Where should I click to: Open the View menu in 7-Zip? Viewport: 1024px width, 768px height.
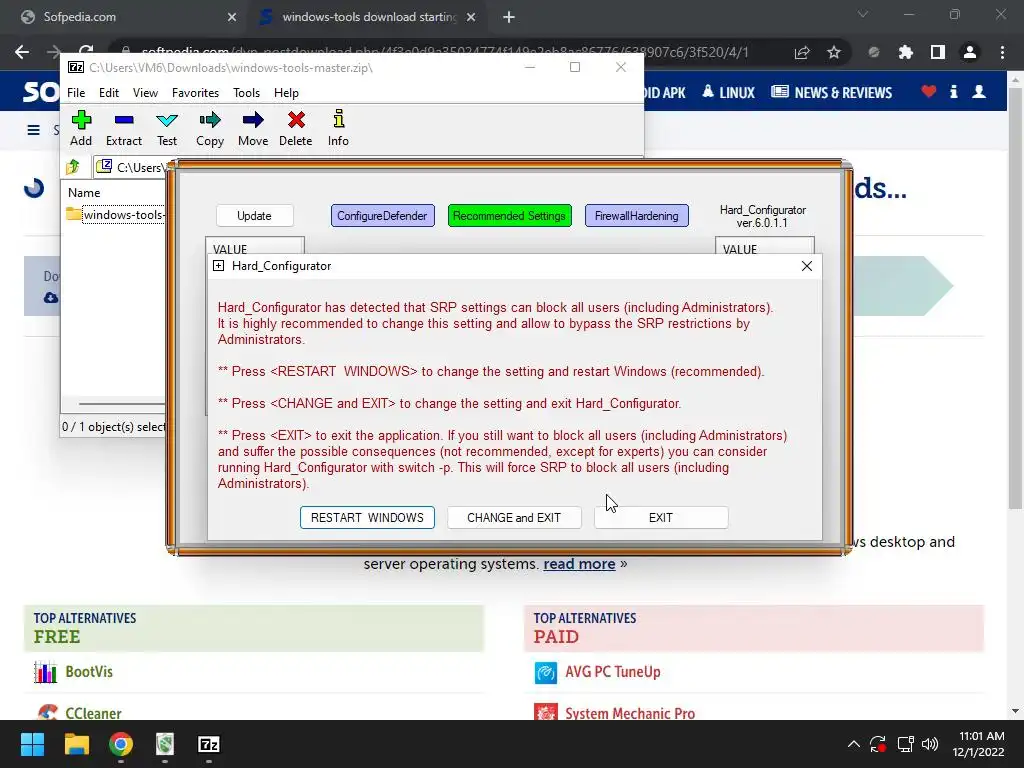coord(145,93)
